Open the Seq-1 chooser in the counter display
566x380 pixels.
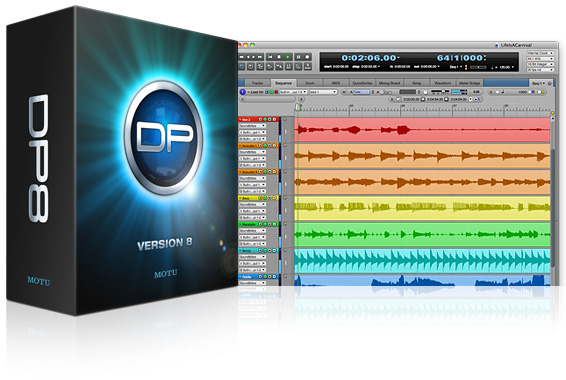pos(456,67)
